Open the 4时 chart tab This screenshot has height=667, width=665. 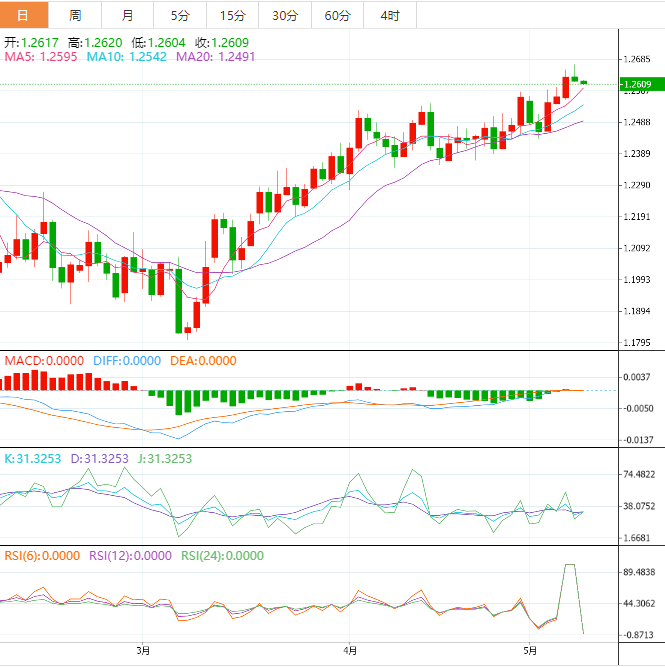tap(389, 15)
